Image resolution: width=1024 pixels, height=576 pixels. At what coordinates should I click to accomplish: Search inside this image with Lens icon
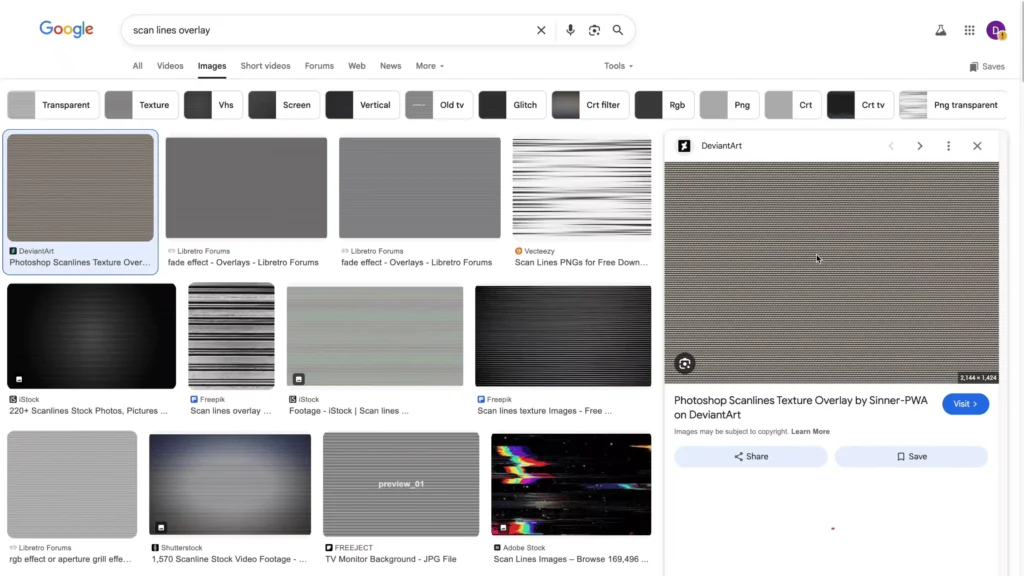coord(684,363)
